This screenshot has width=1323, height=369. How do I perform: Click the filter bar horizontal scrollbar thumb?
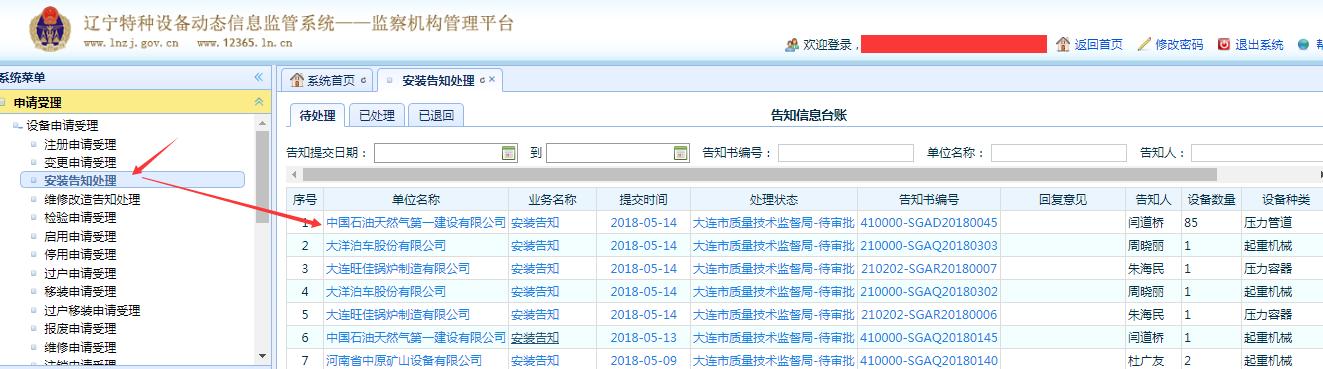[760, 175]
